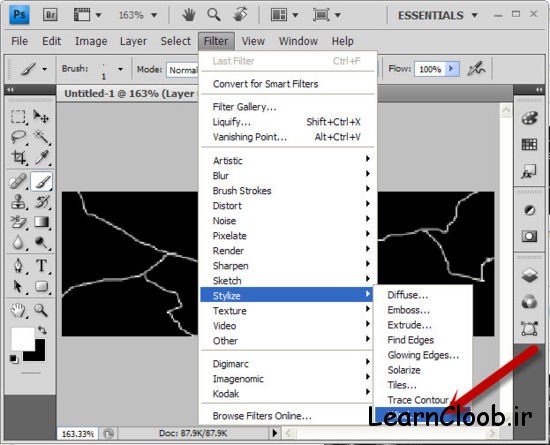Select the Rectangular Marquee tool
Viewport: 550px width, 445px height.
tap(18, 117)
